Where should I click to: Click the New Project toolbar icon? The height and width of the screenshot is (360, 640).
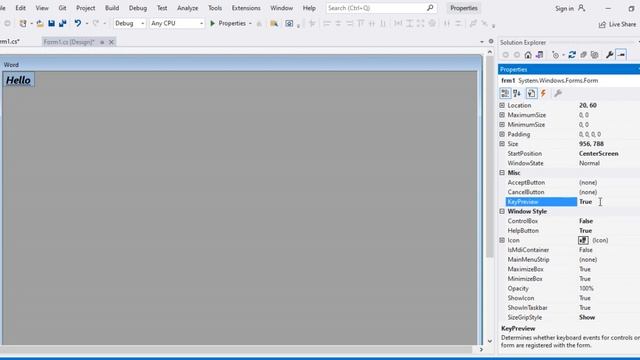point(23,24)
